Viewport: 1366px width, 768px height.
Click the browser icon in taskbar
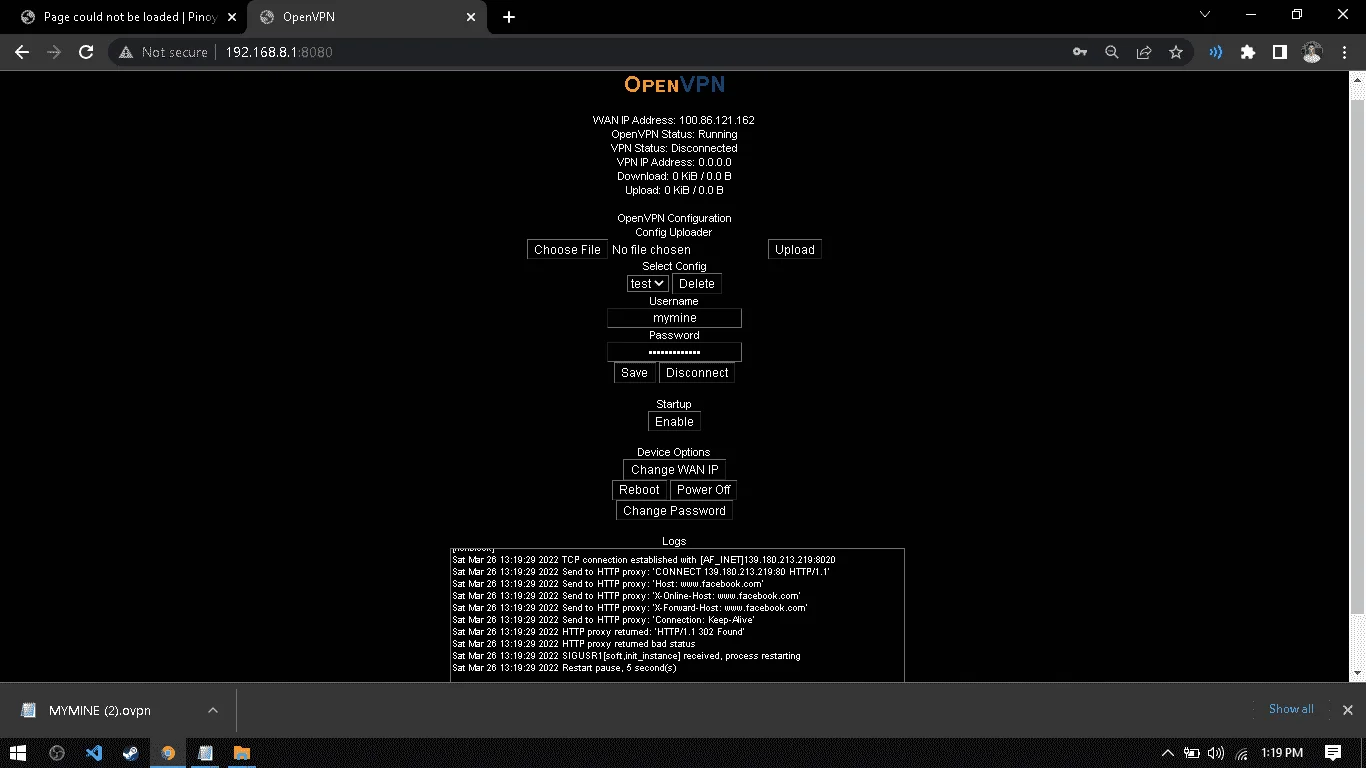[168, 753]
